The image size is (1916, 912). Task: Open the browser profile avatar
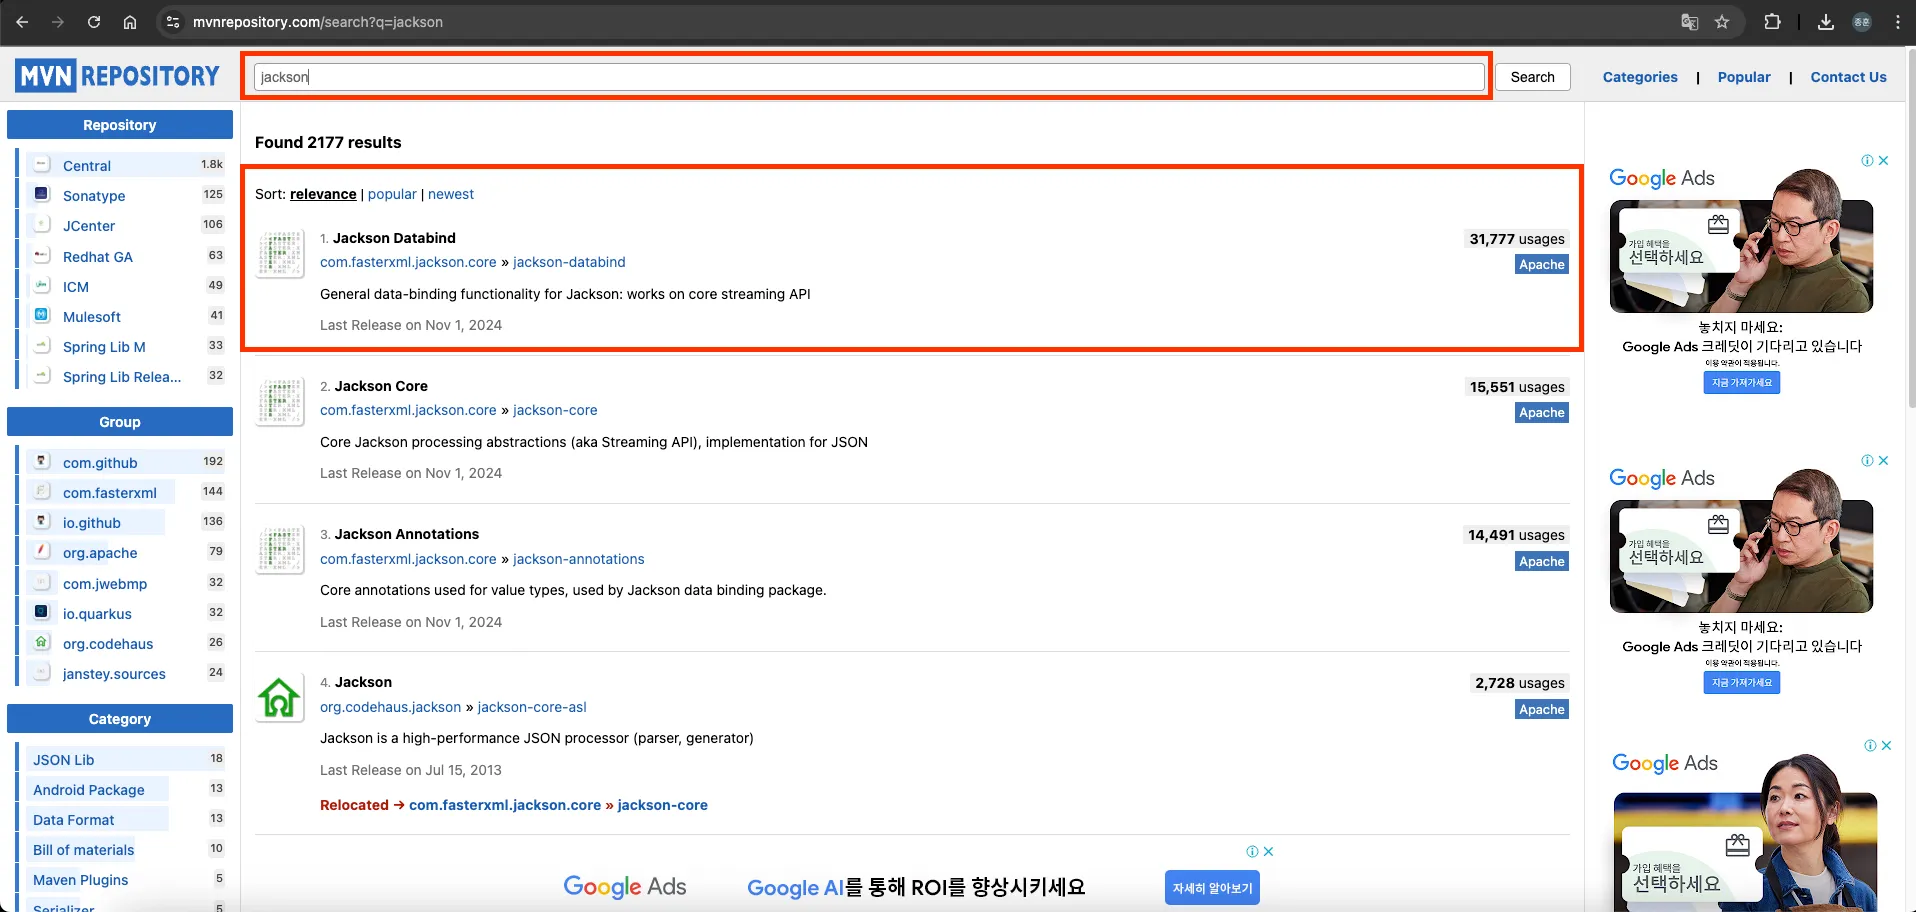1862,22
